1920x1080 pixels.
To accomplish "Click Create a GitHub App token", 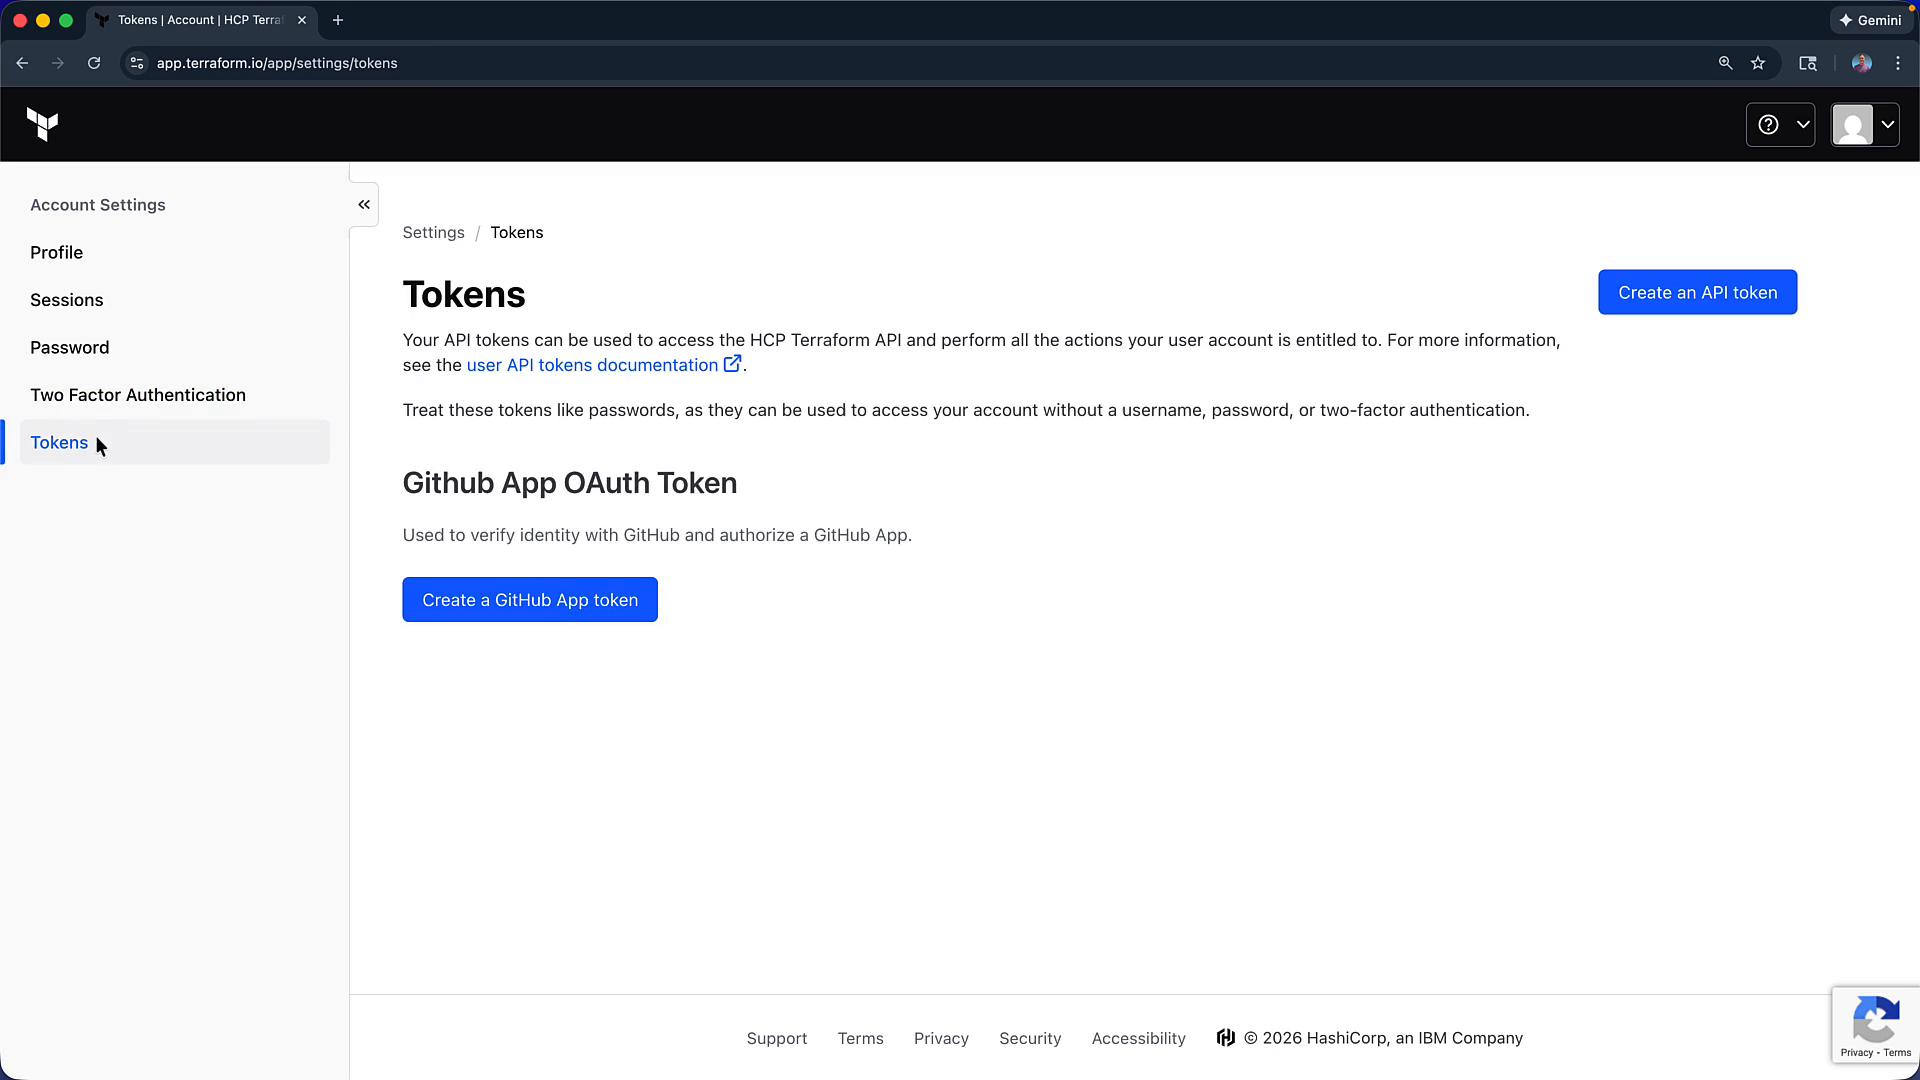I will coord(530,600).
